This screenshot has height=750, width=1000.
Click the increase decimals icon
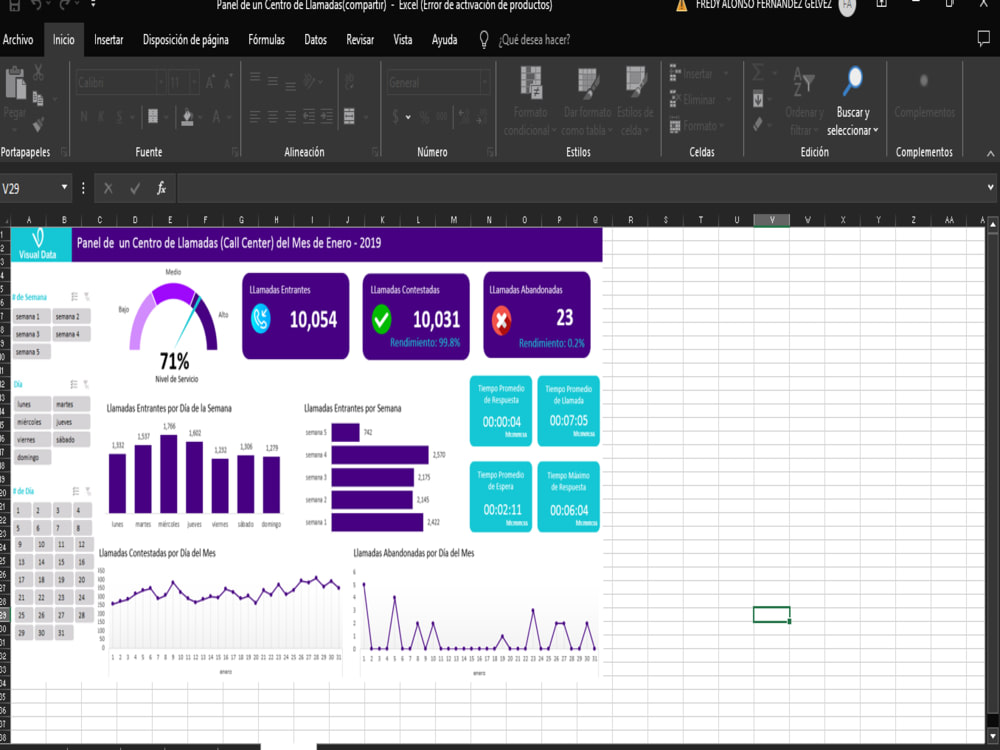point(464,117)
